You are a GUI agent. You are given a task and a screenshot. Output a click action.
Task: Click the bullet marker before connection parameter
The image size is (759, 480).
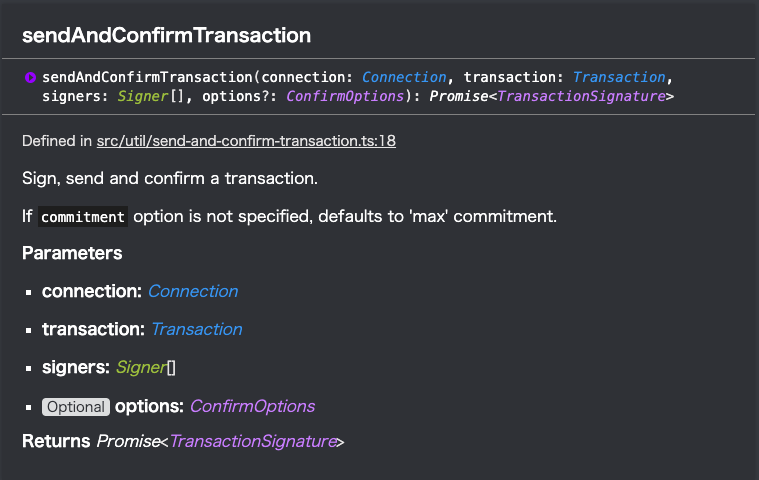(x=29, y=292)
